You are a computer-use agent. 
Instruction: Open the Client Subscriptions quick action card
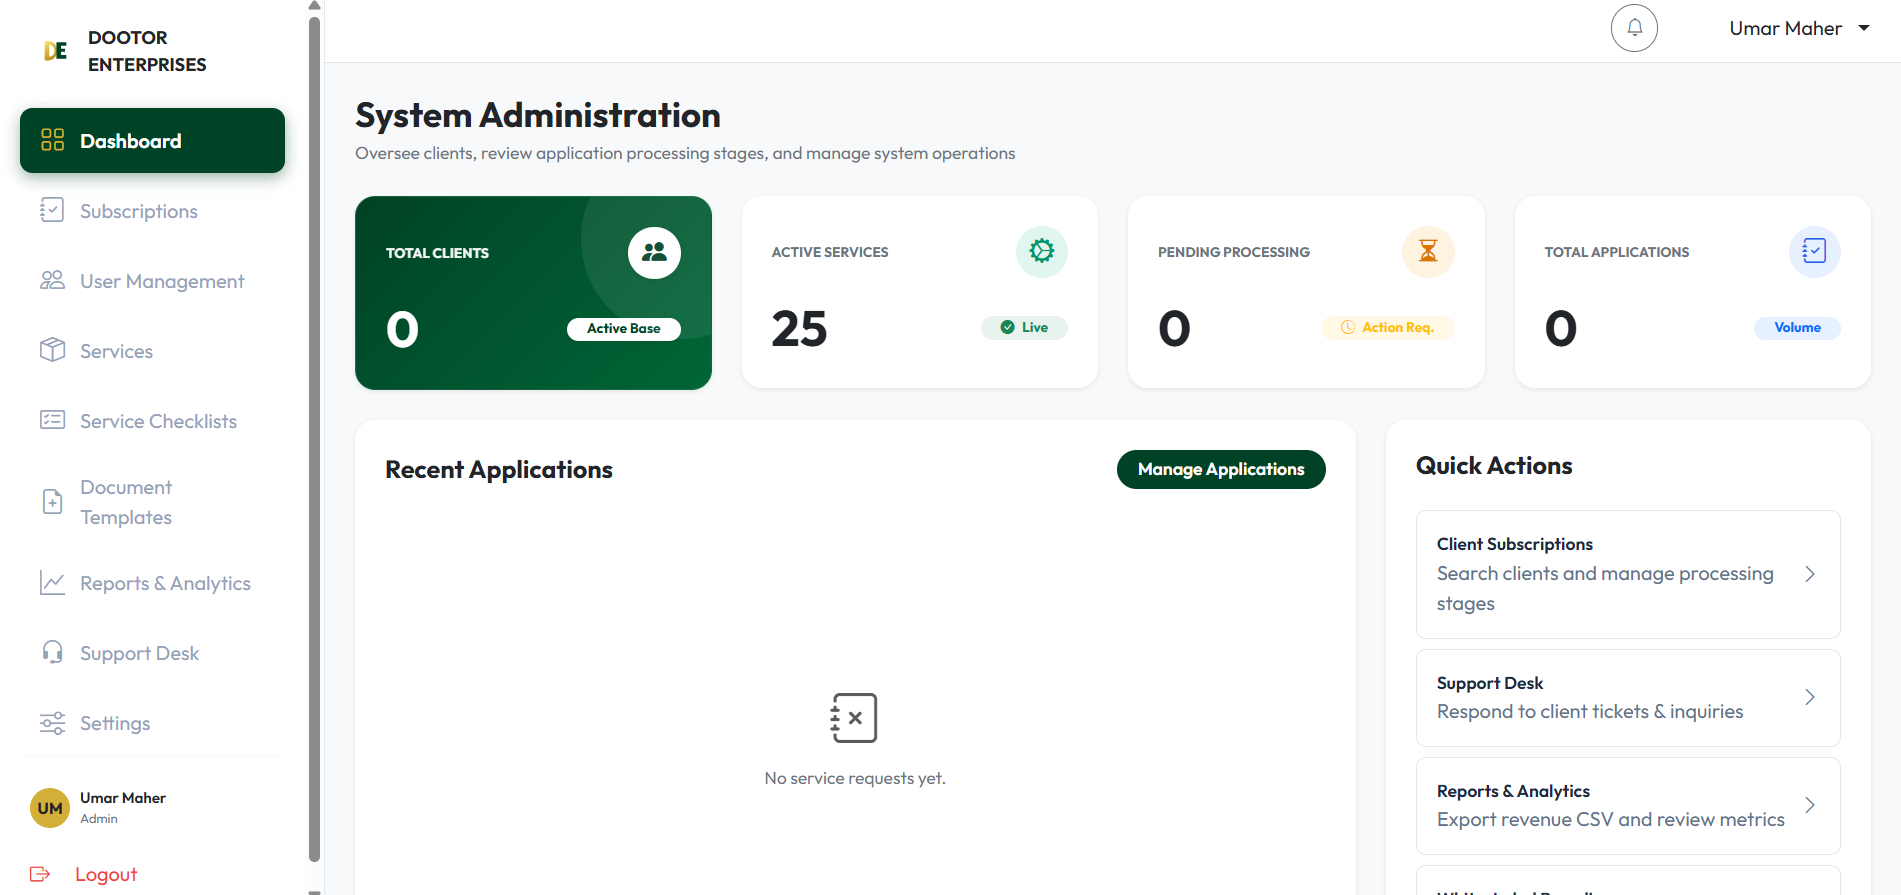(x=1628, y=574)
